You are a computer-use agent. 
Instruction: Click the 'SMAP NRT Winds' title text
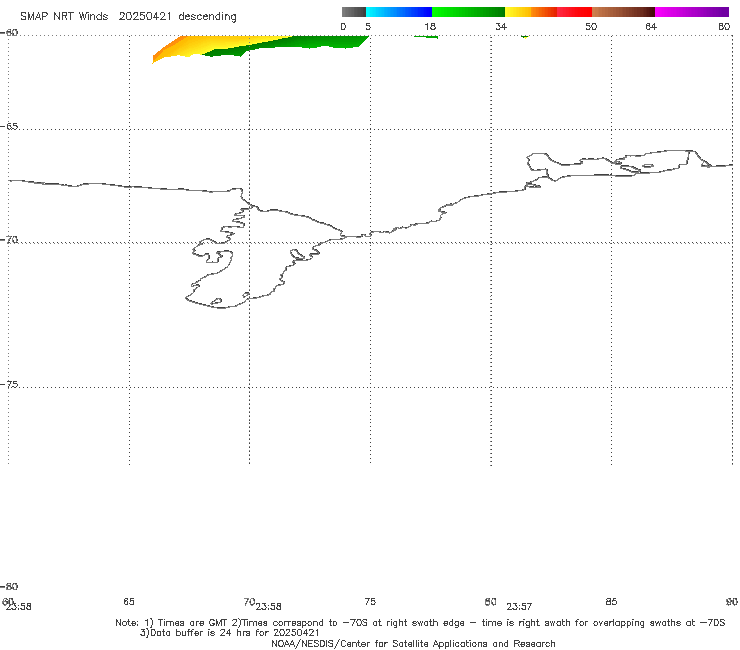[64, 17]
